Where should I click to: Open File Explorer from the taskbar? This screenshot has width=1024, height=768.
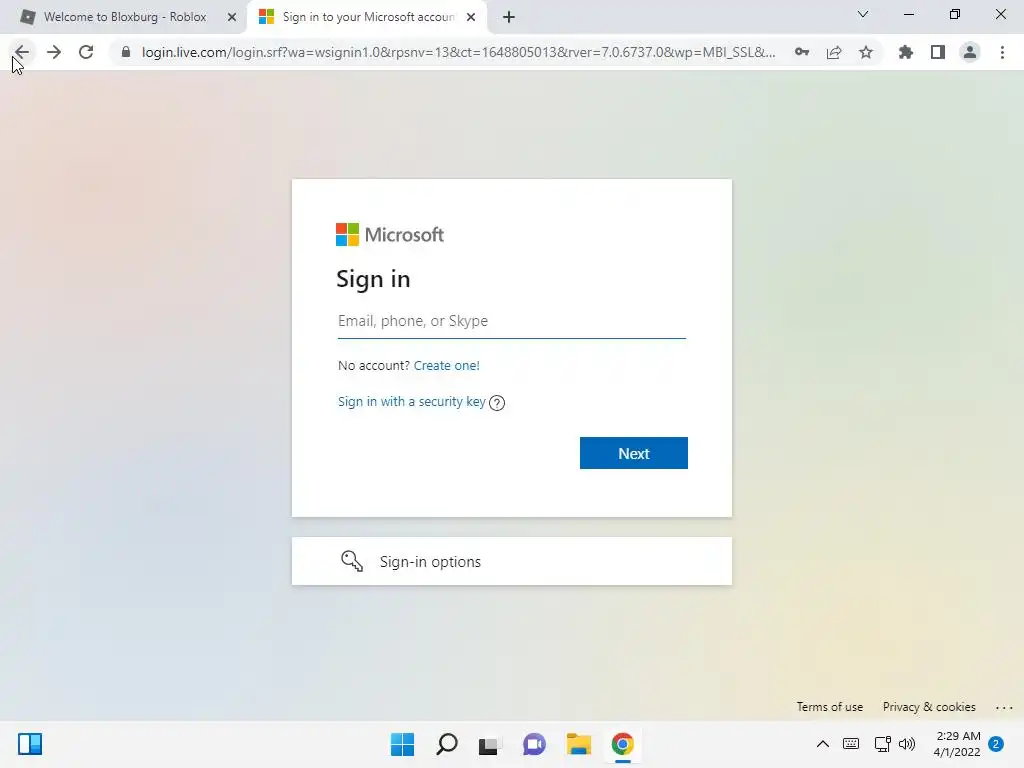pyautogui.click(x=579, y=744)
